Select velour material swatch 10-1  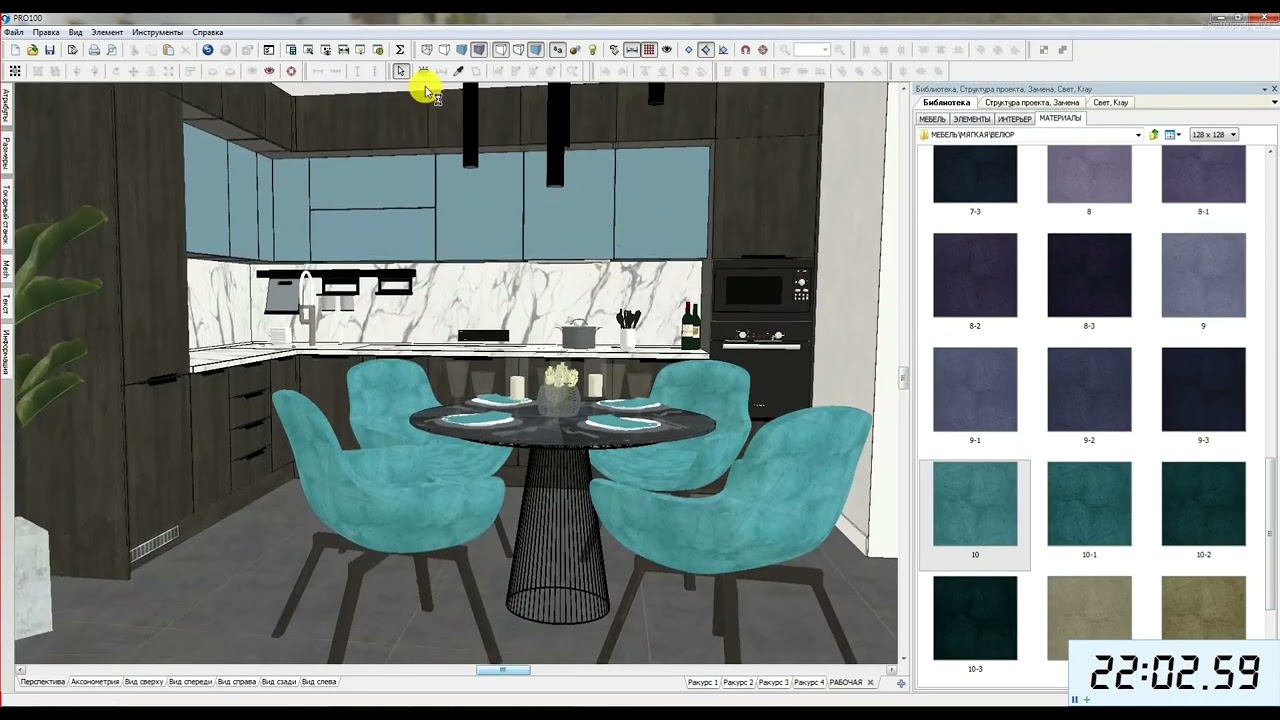[1089, 503]
